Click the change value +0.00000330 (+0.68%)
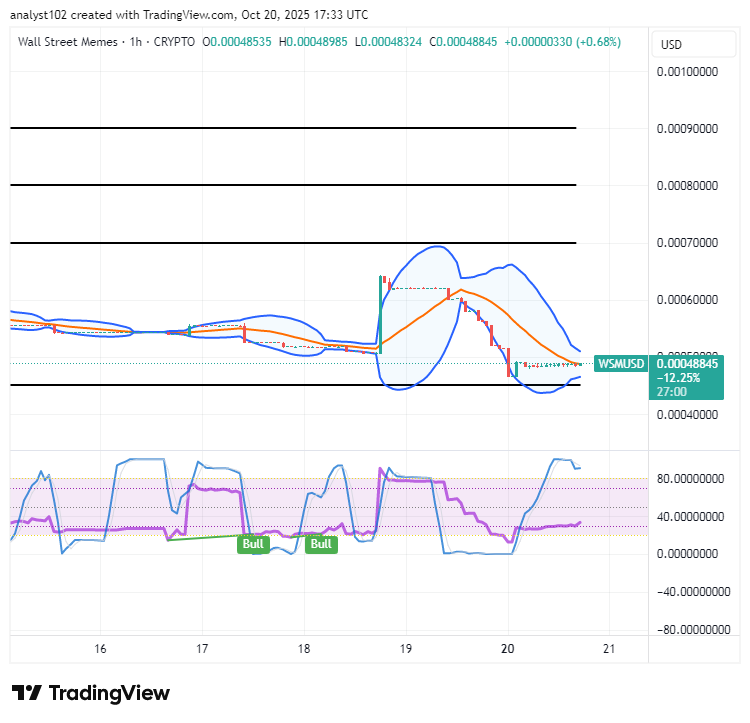Screen dimensions: 750x723 [x=562, y=42]
